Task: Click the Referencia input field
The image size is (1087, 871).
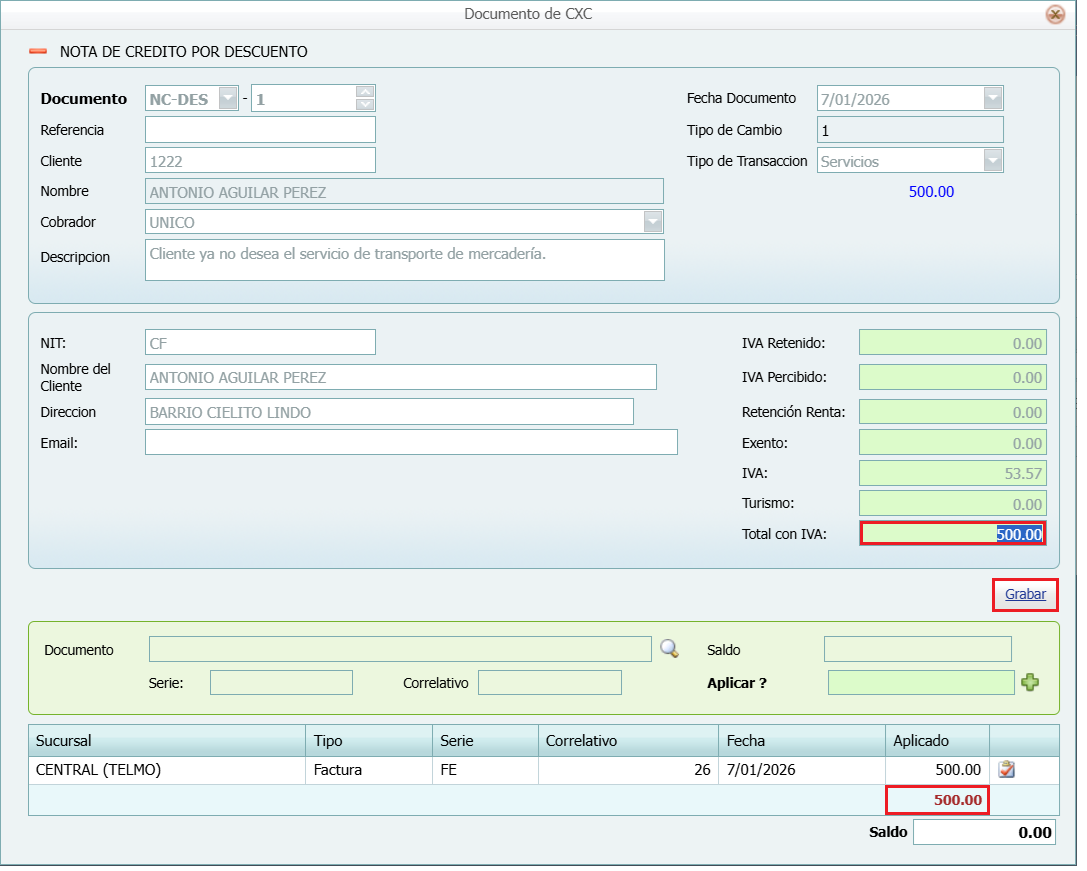Action: pos(260,130)
